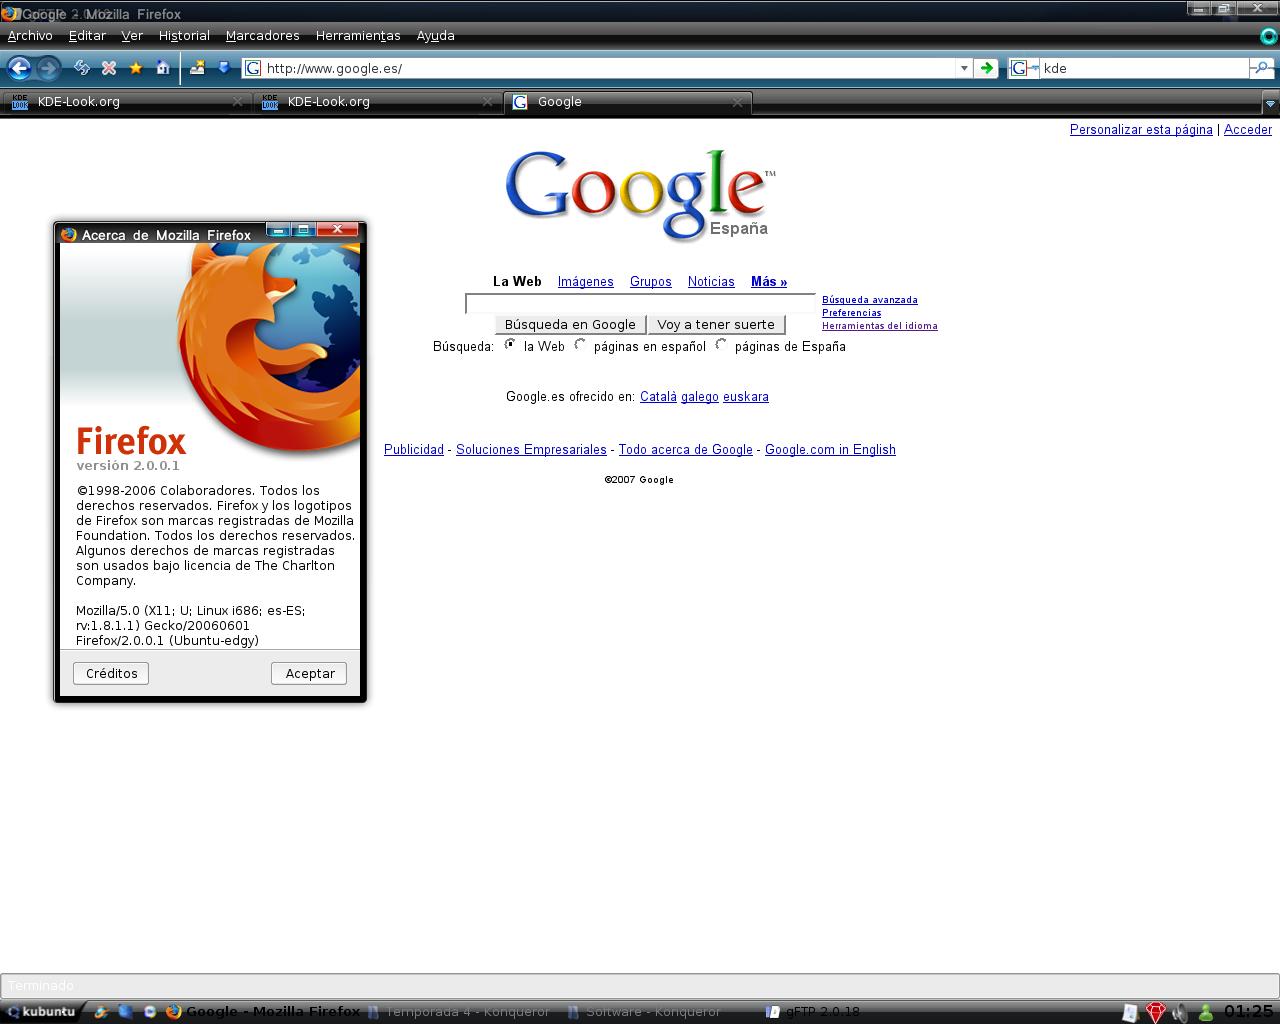Select 'la Web' search radio button

point(510,345)
